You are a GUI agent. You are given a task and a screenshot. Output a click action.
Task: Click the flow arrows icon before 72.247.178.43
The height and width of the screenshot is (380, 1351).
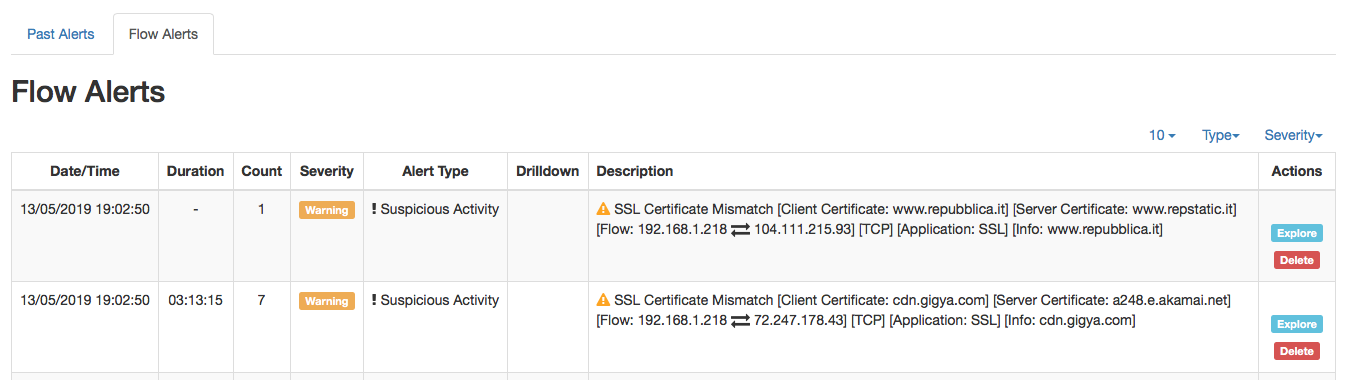click(x=740, y=321)
